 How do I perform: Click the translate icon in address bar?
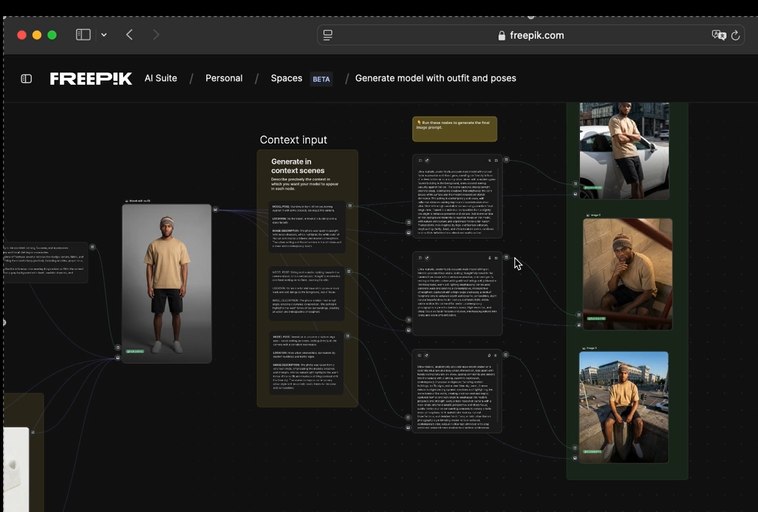pyautogui.click(x=718, y=35)
